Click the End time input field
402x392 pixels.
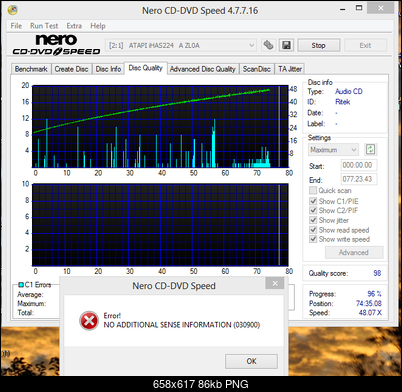coord(359,179)
